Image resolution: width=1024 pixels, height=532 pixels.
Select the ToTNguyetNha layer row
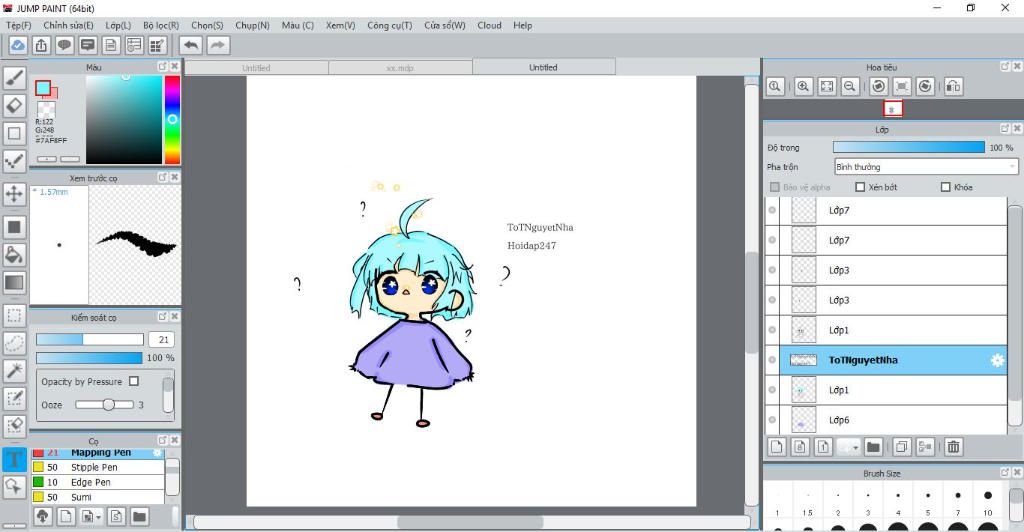pos(893,360)
